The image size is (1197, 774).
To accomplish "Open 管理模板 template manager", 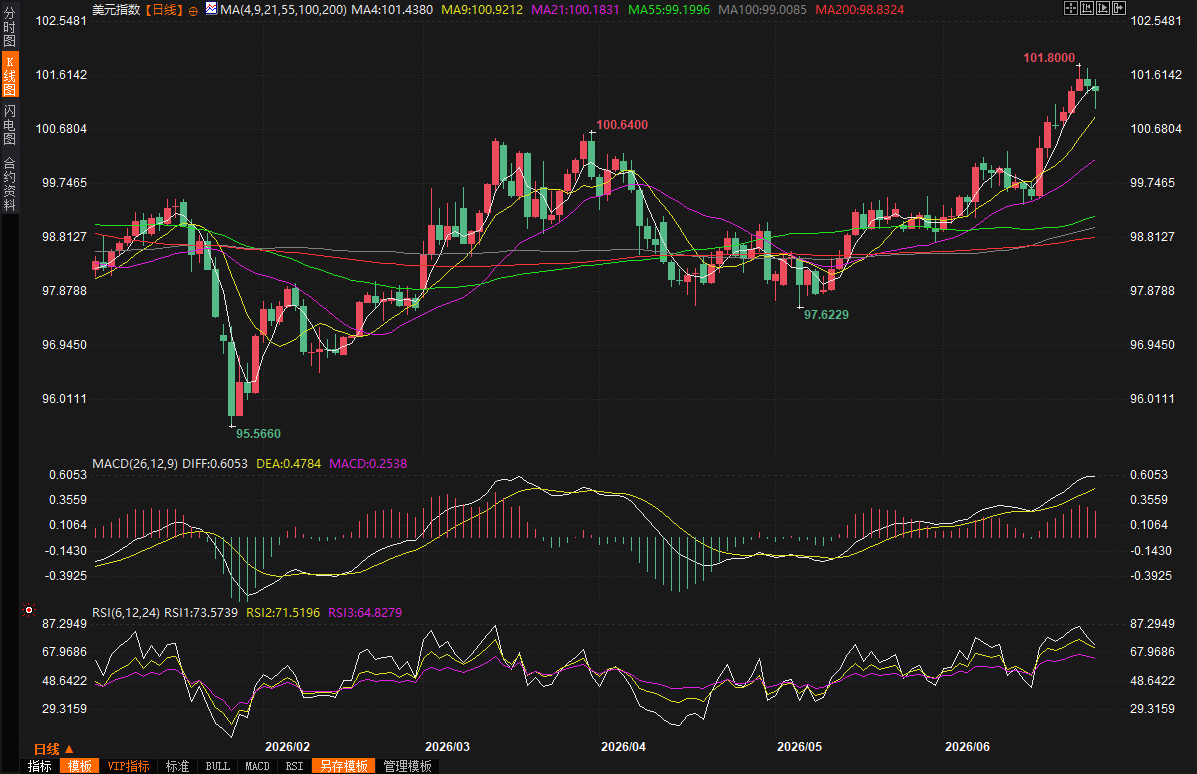I will pyautogui.click(x=408, y=766).
